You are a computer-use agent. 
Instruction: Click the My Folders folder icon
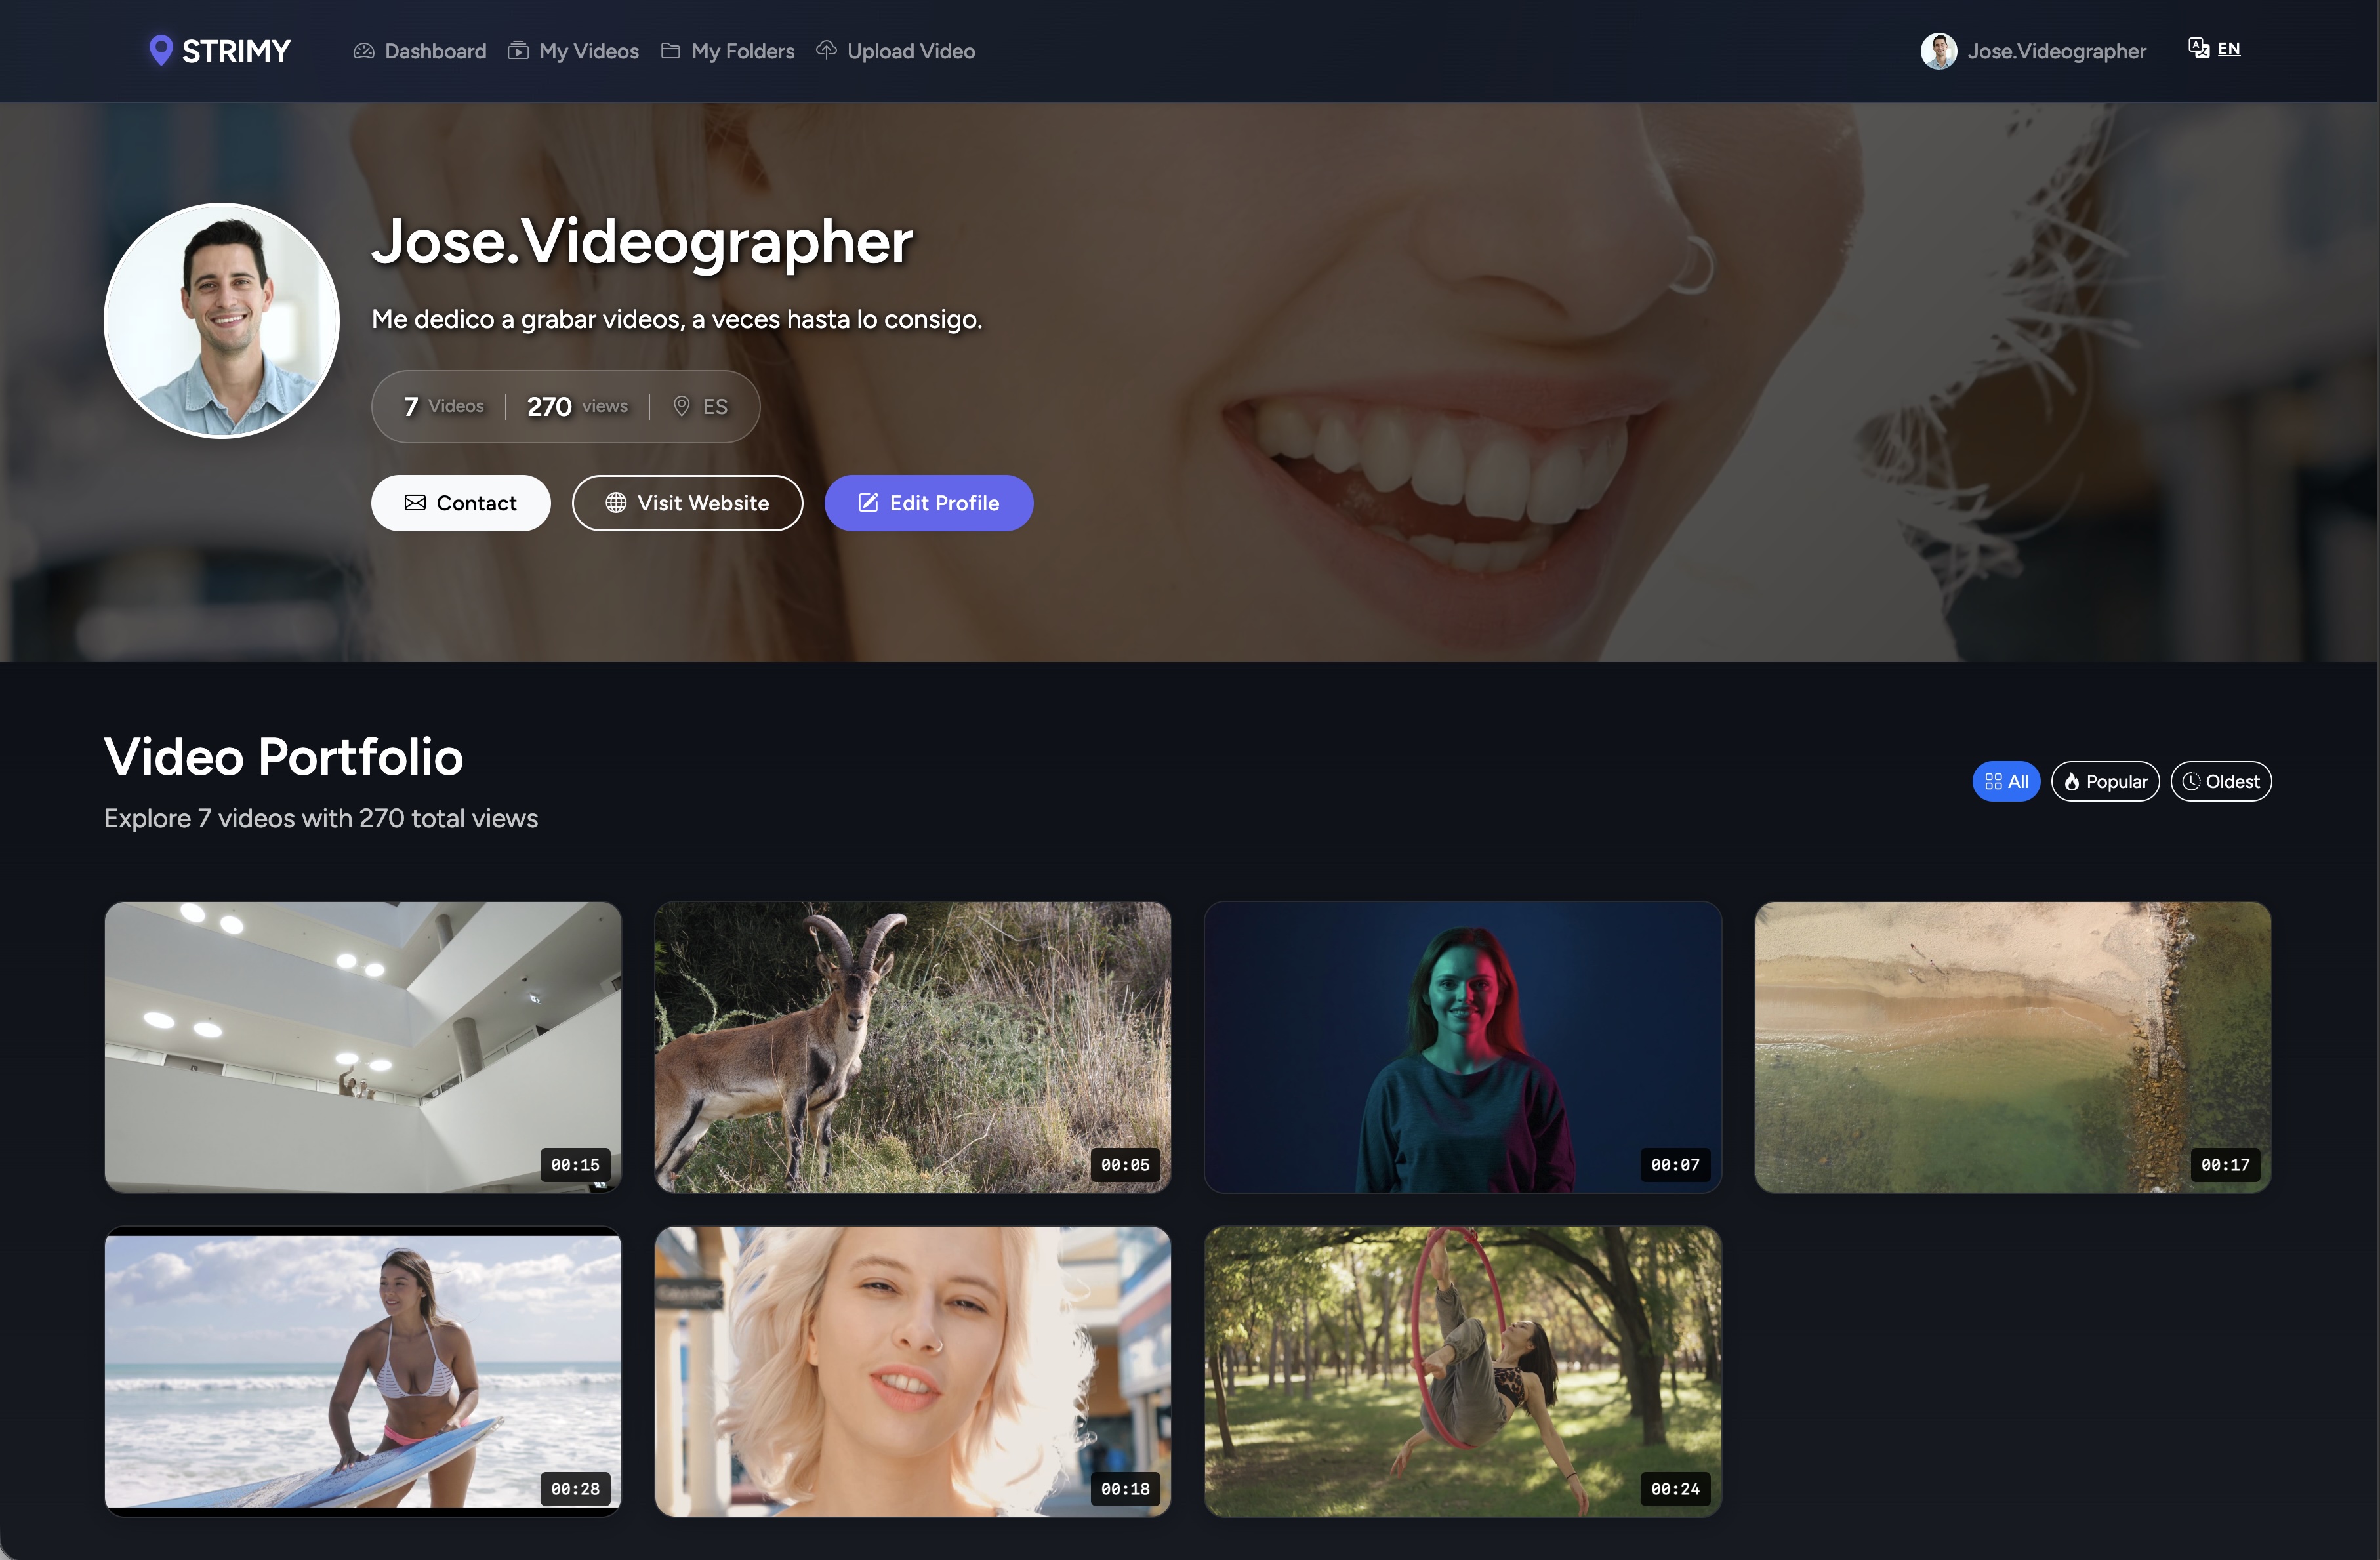point(671,50)
